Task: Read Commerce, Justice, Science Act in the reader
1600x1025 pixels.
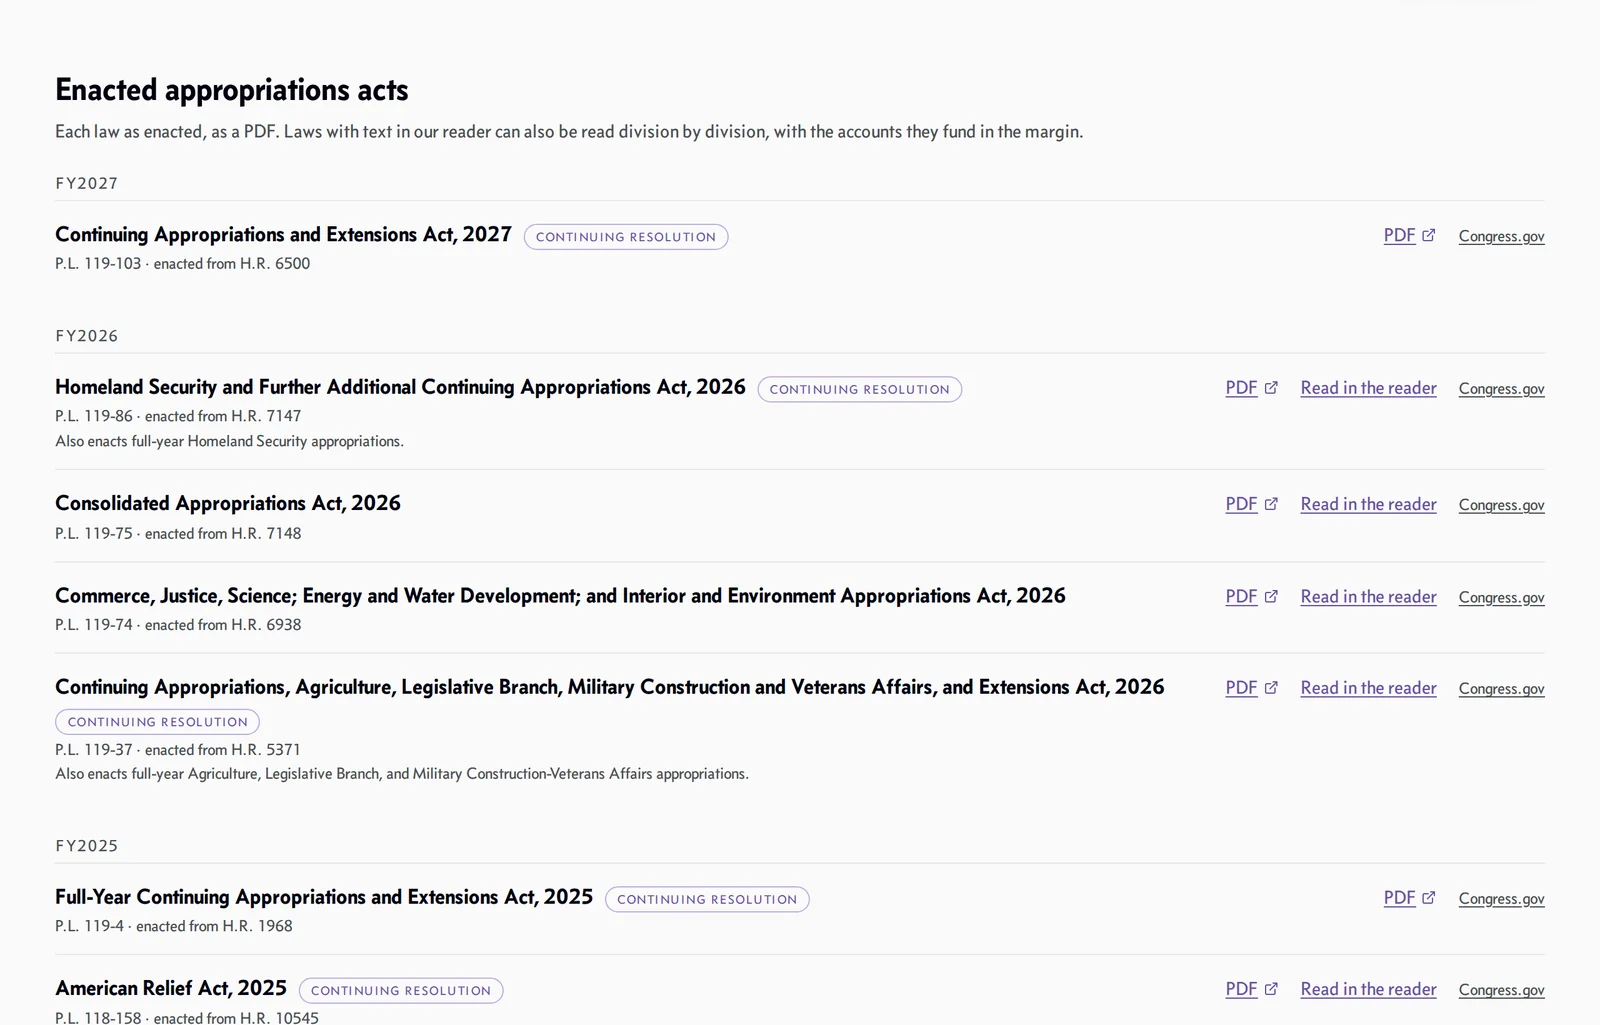Action: (x=1368, y=596)
